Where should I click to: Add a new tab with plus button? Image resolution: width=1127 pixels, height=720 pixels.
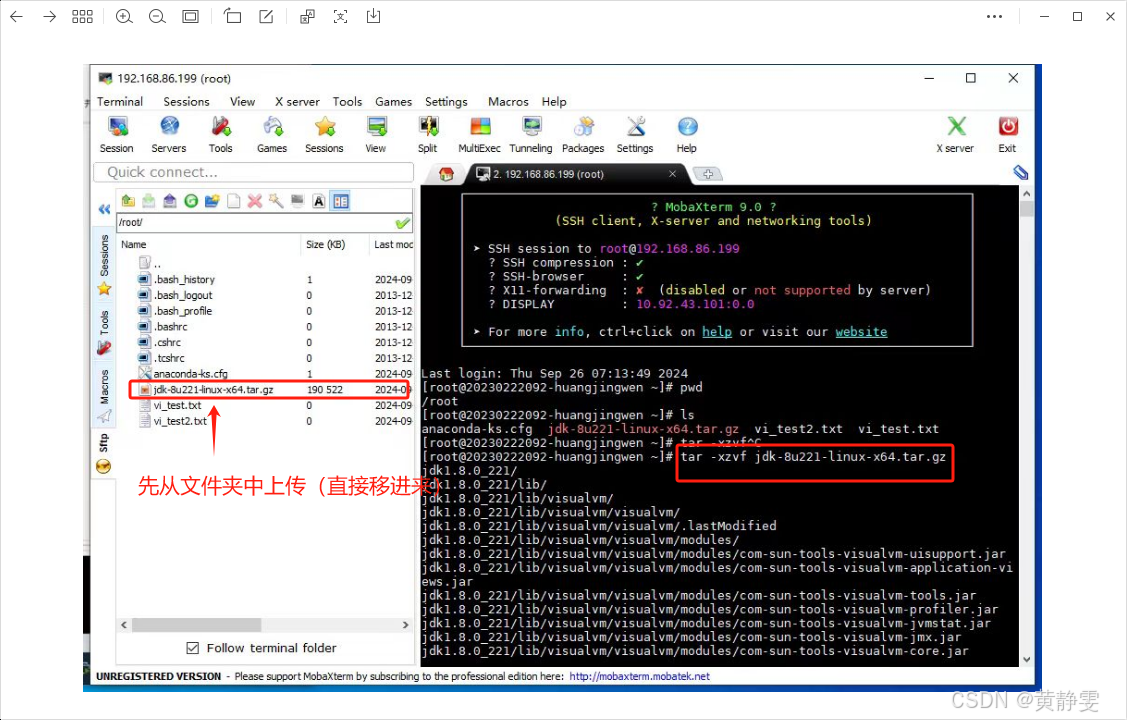pyautogui.click(x=708, y=174)
